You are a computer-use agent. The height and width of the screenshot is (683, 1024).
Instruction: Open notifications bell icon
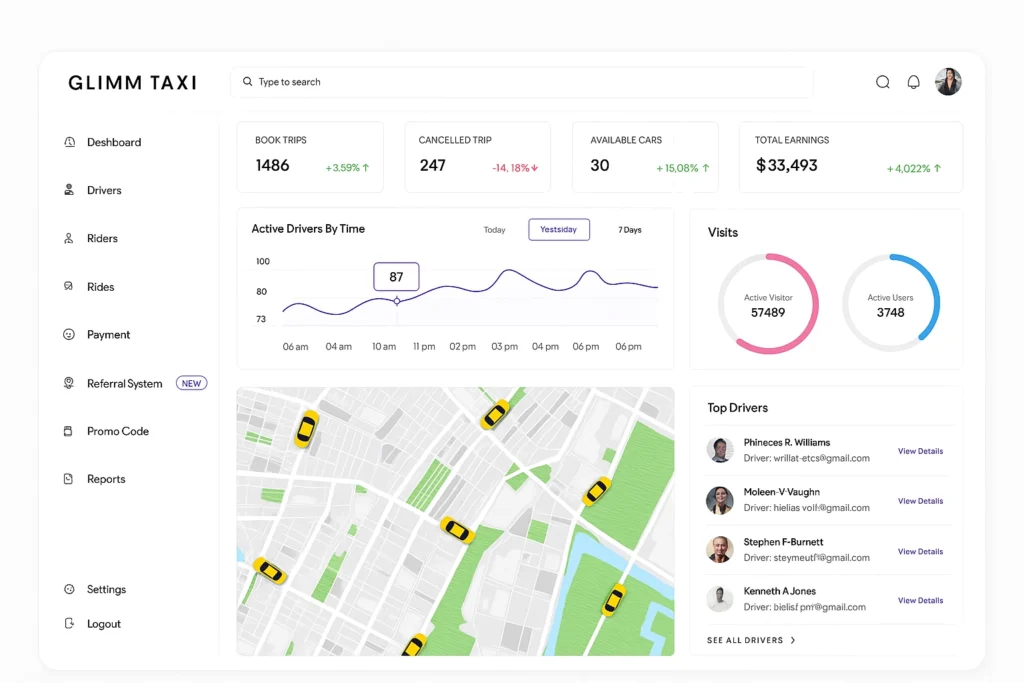coord(913,82)
